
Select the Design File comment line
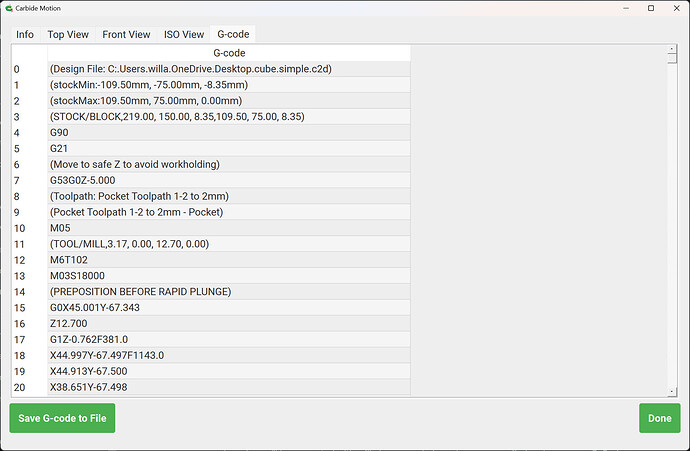229,69
